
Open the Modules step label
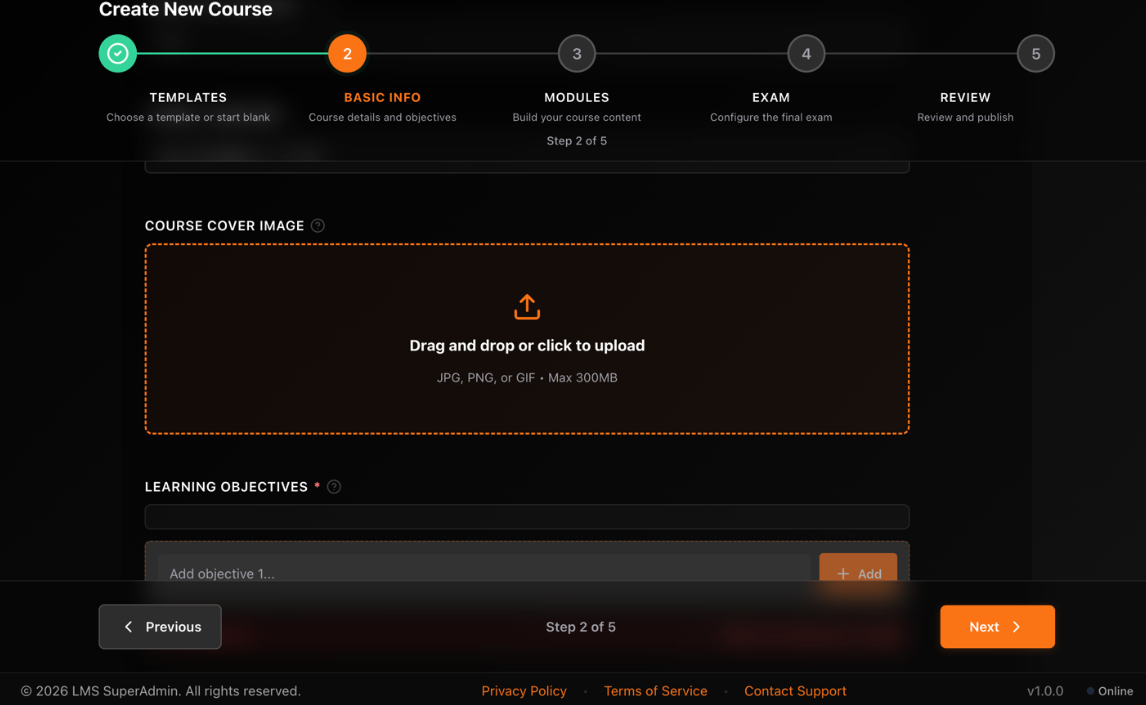point(576,98)
